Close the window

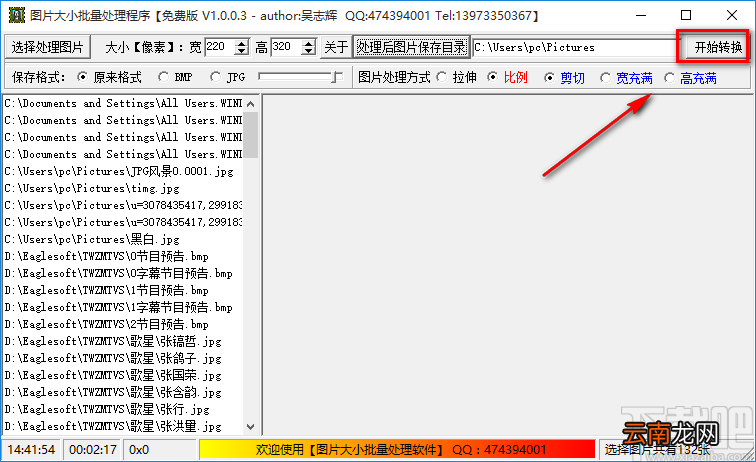(x=731, y=15)
